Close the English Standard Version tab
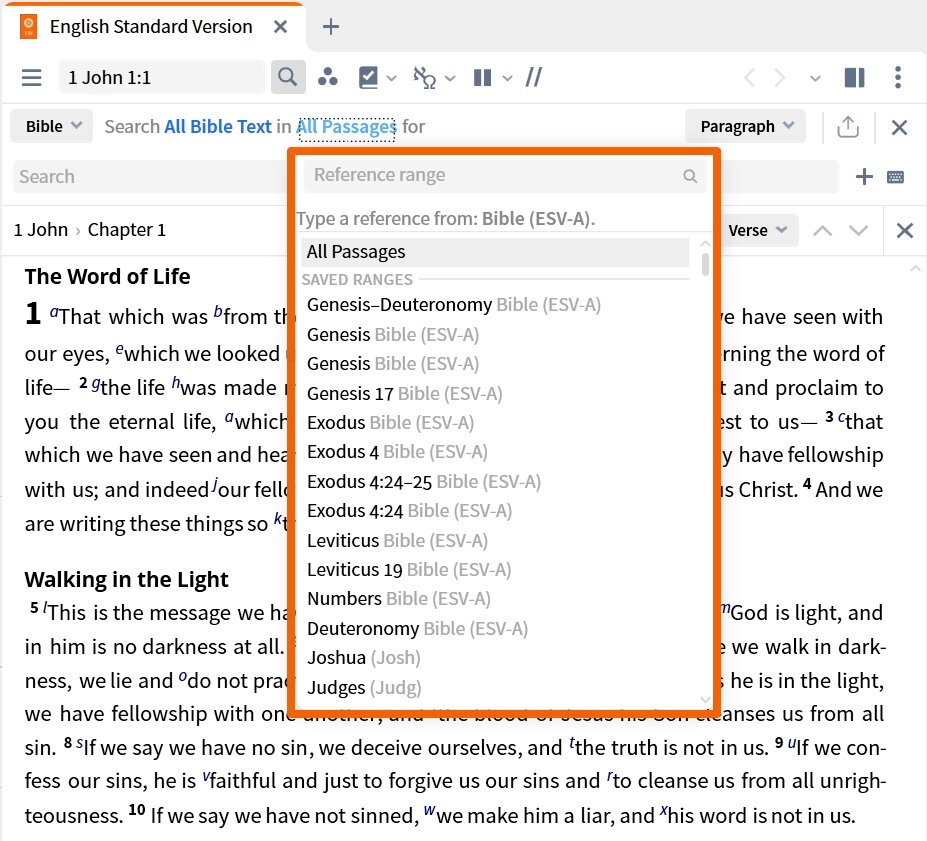This screenshot has width=927, height=841. pos(281,27)
